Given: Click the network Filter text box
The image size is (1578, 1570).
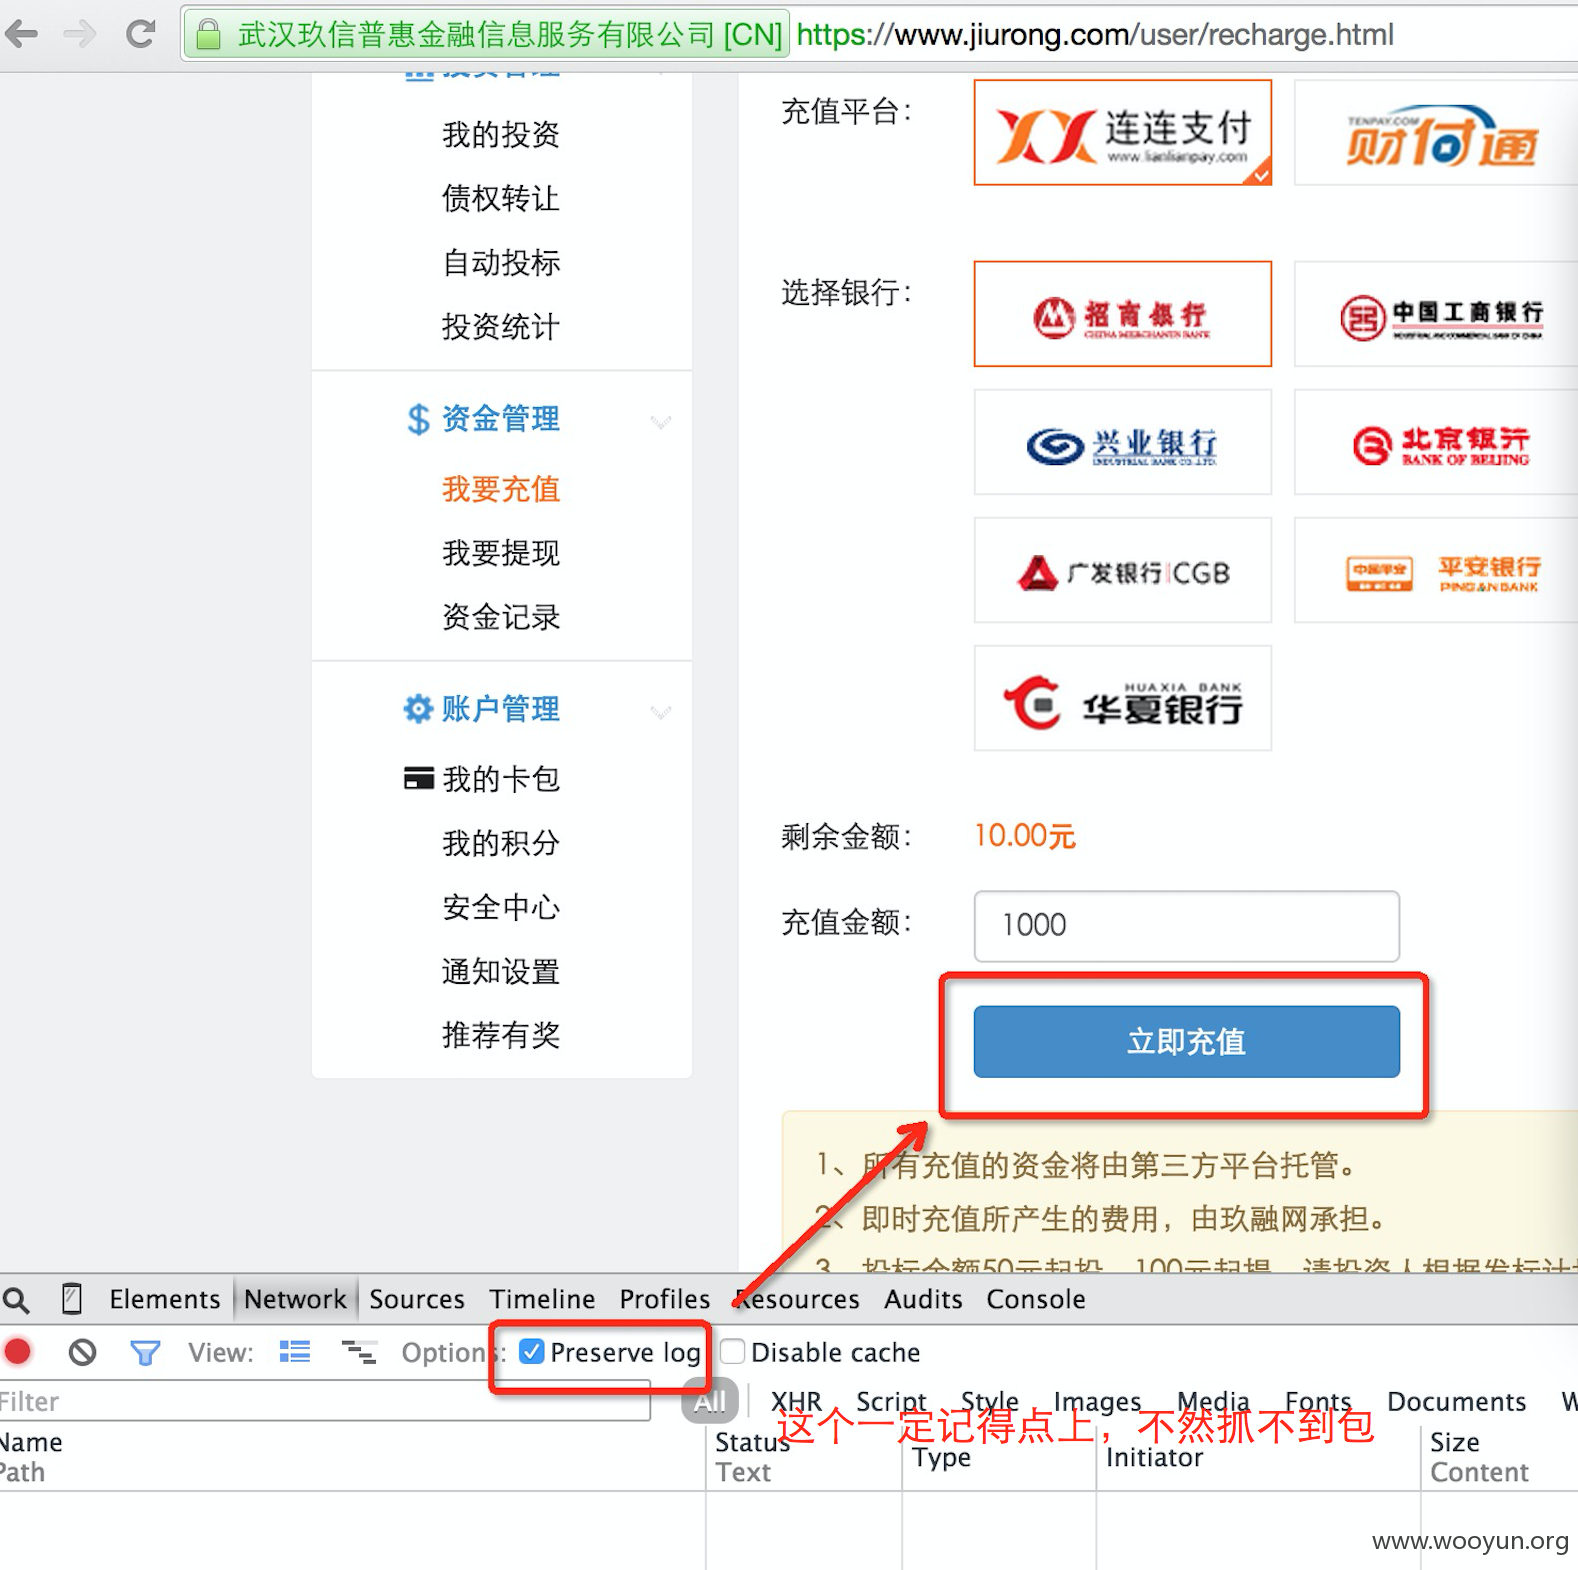Looking at the screenshot, I should pos(325,1401).
